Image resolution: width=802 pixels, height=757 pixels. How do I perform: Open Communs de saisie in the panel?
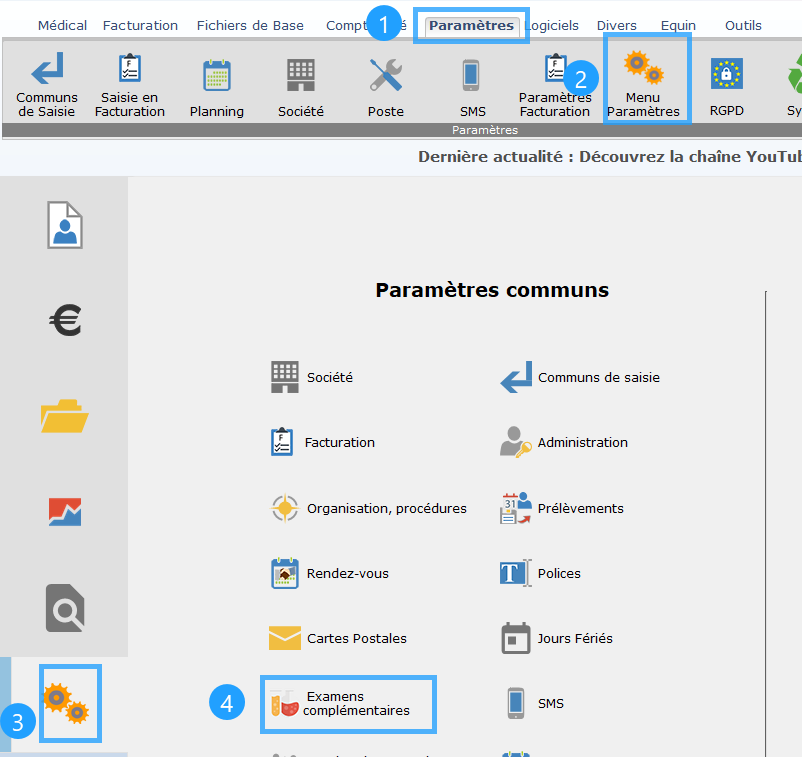[580, 377]
